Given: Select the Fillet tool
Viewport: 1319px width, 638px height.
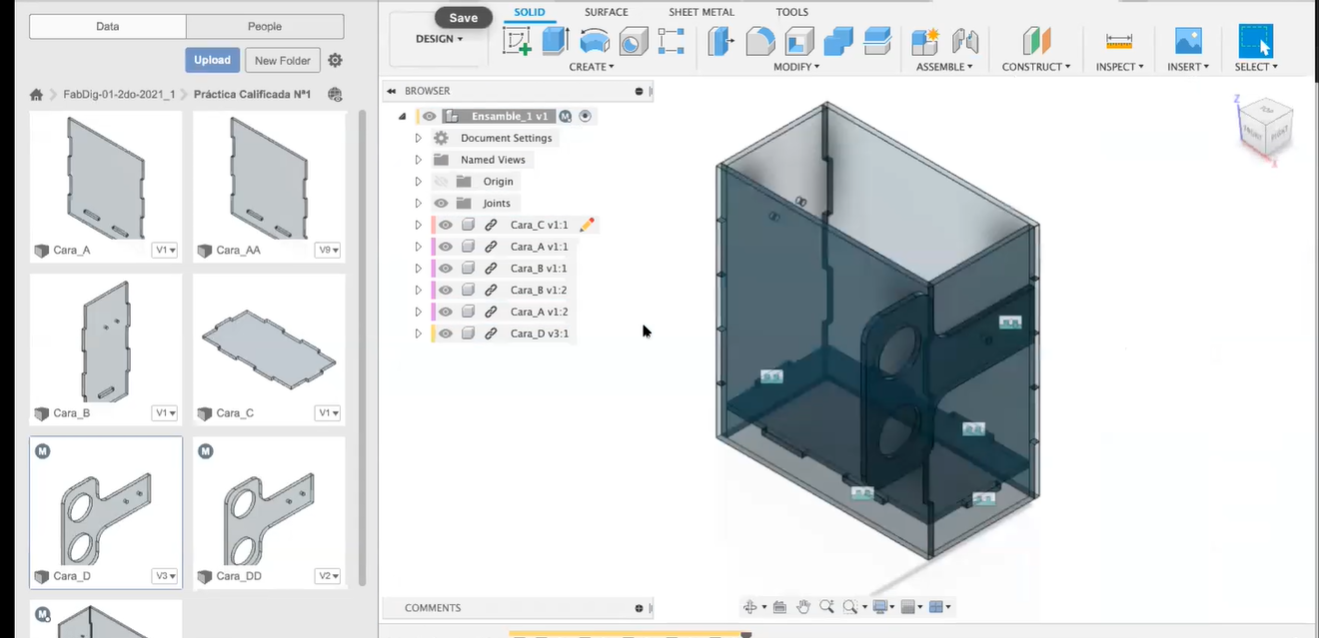Looking at the screenshot, I should click(x=760, y=41).
